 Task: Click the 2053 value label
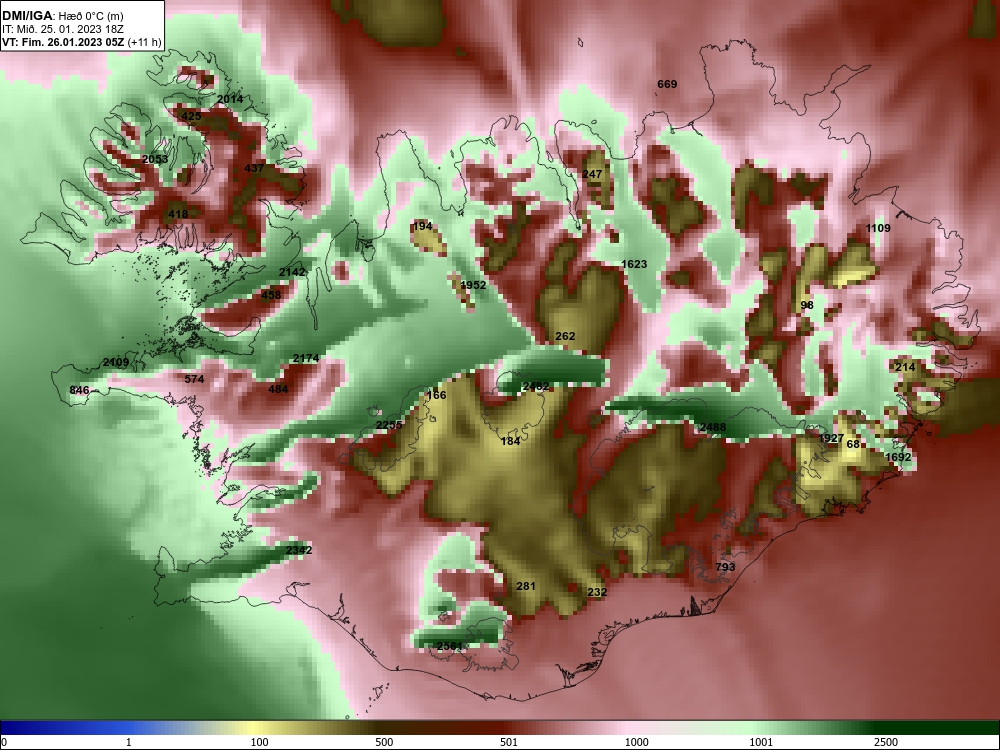[155, 159]
